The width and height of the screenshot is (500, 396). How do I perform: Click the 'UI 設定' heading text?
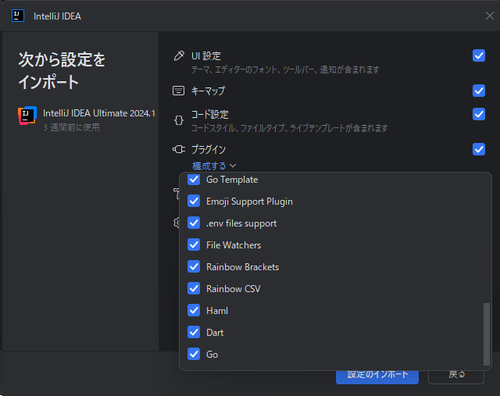[206, 56]
